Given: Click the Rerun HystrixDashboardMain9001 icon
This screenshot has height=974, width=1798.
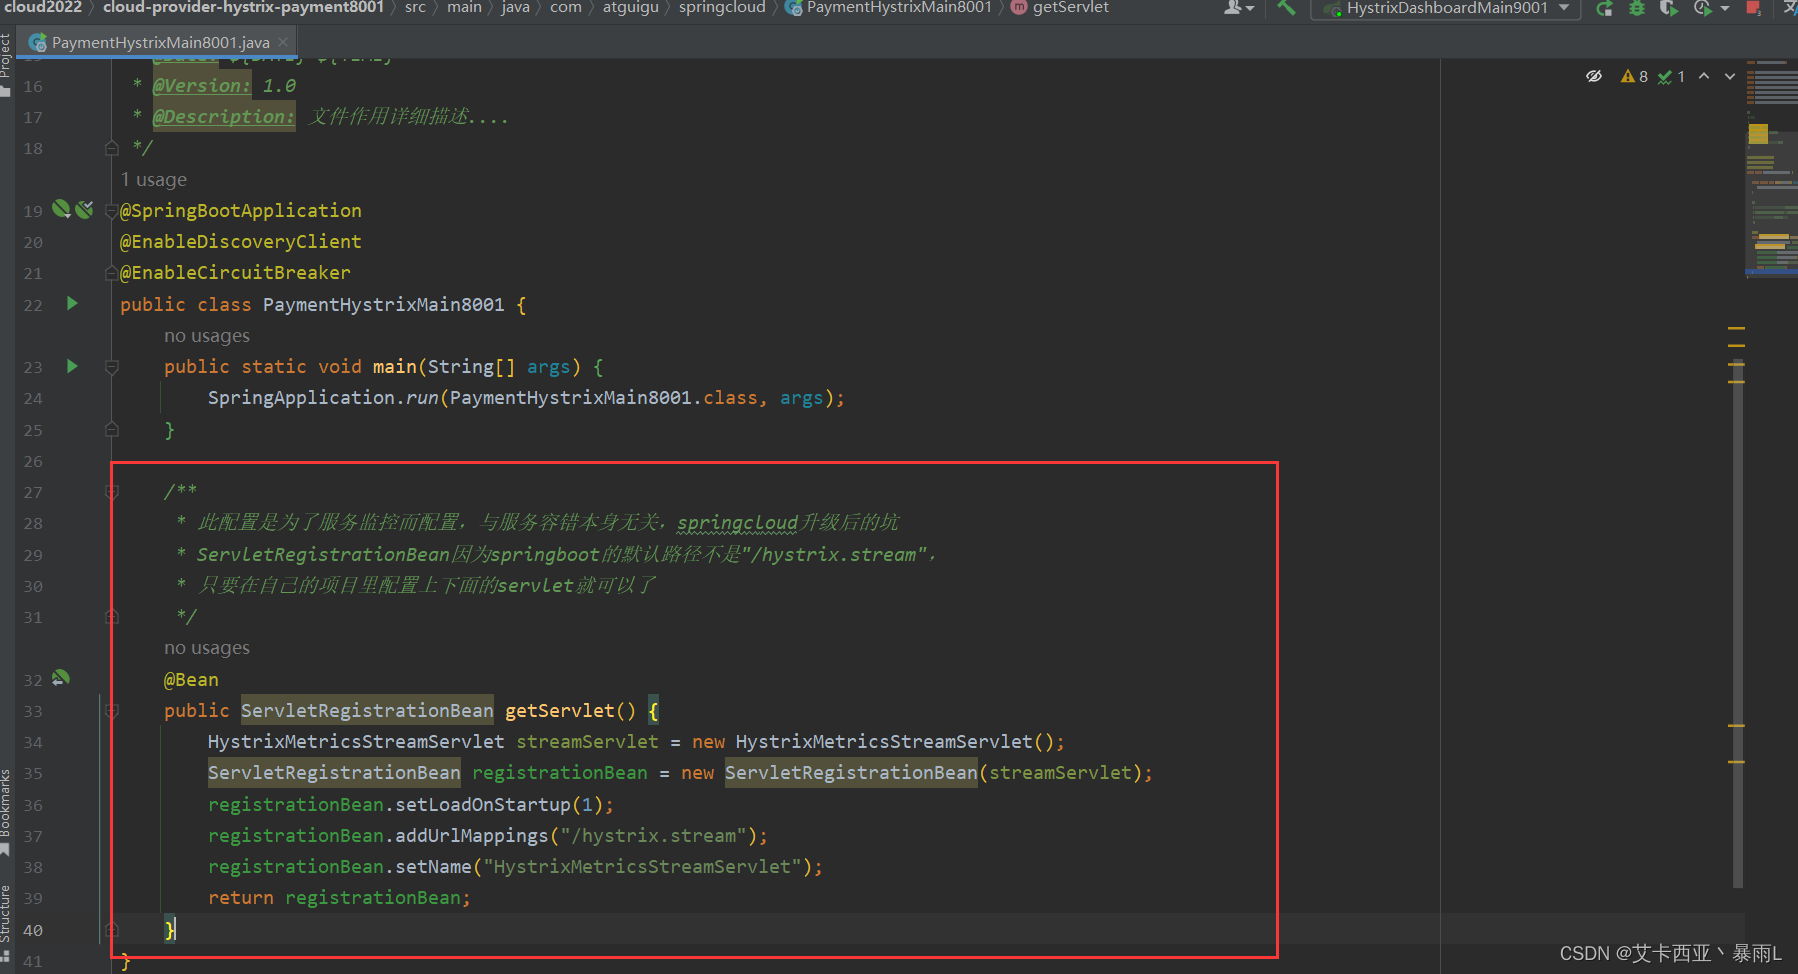Looking at the screenshot, I should pos(1604,8).
